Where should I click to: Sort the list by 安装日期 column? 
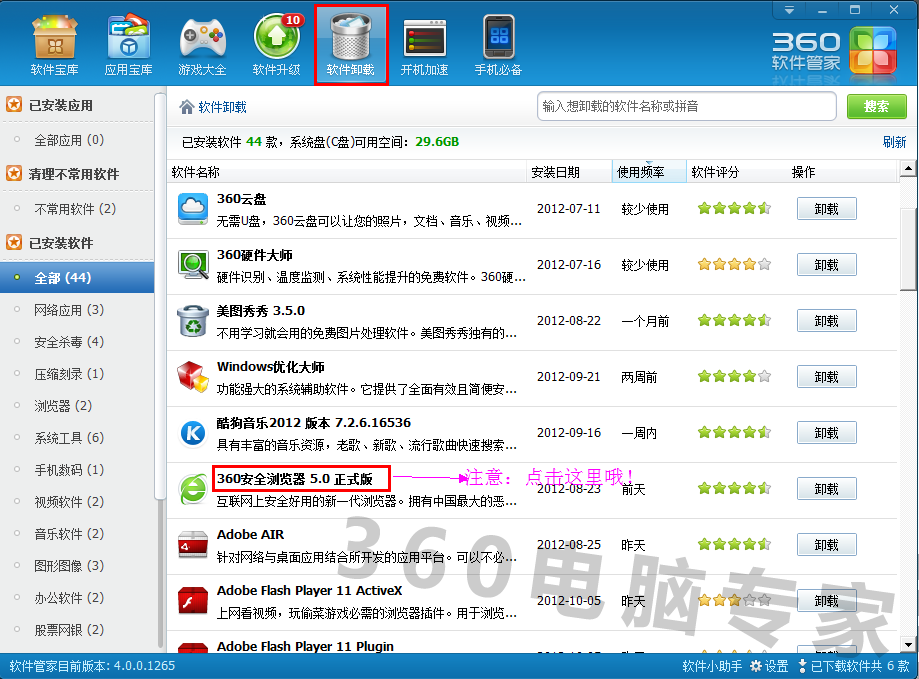coord(555,172)
